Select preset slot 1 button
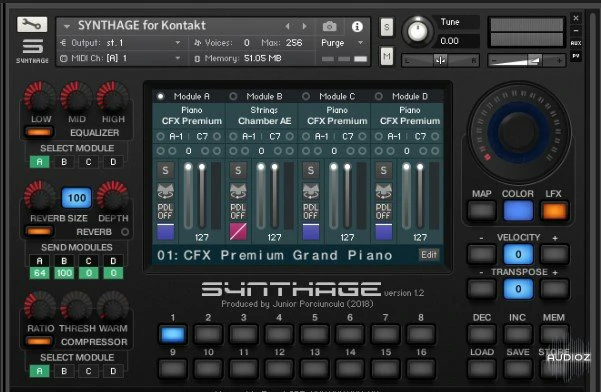The image size is (601, 392). click(173, 335)
